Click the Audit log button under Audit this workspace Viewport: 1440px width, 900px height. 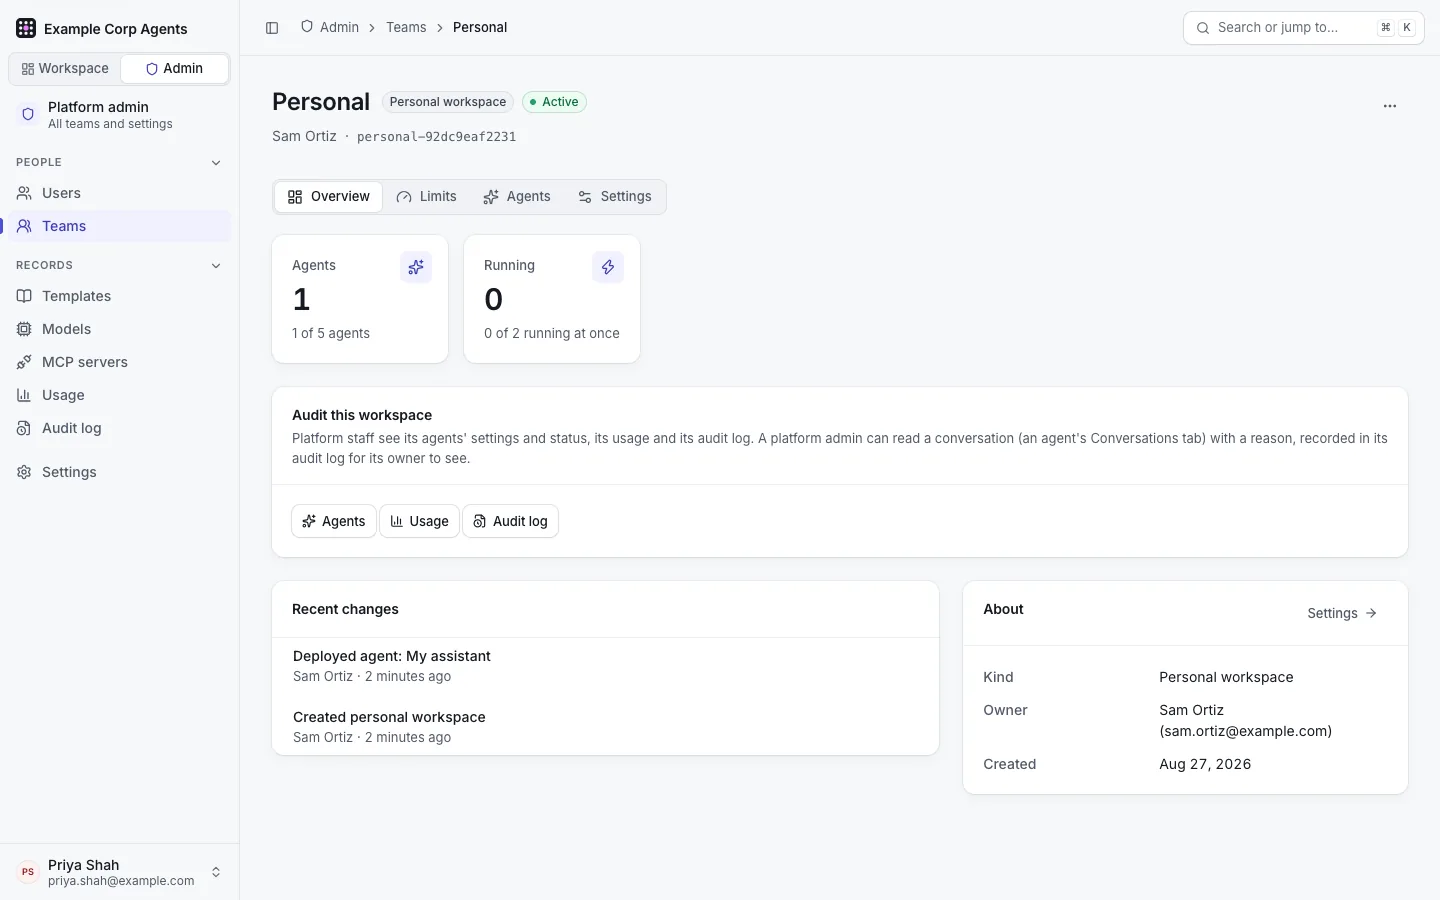pos(510,521)
